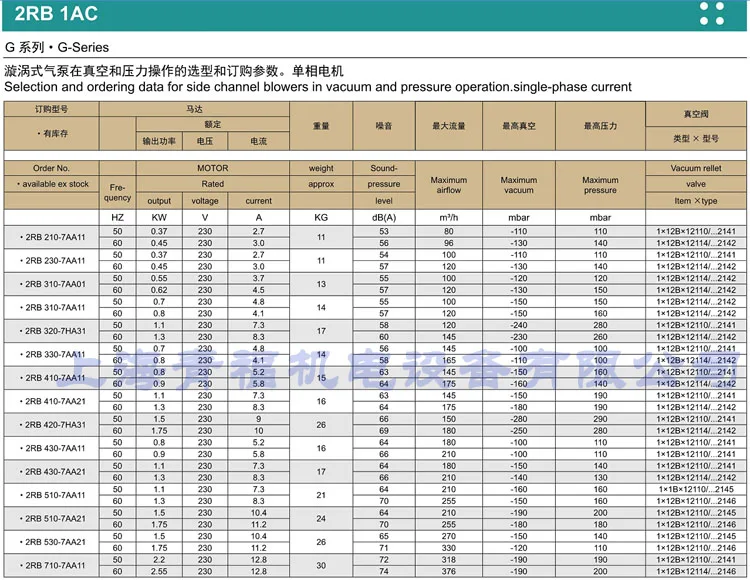This screenshot has height=580, width=750.
Task: Click the Chinese header "马达"
Action: click(x=194, y=109)
